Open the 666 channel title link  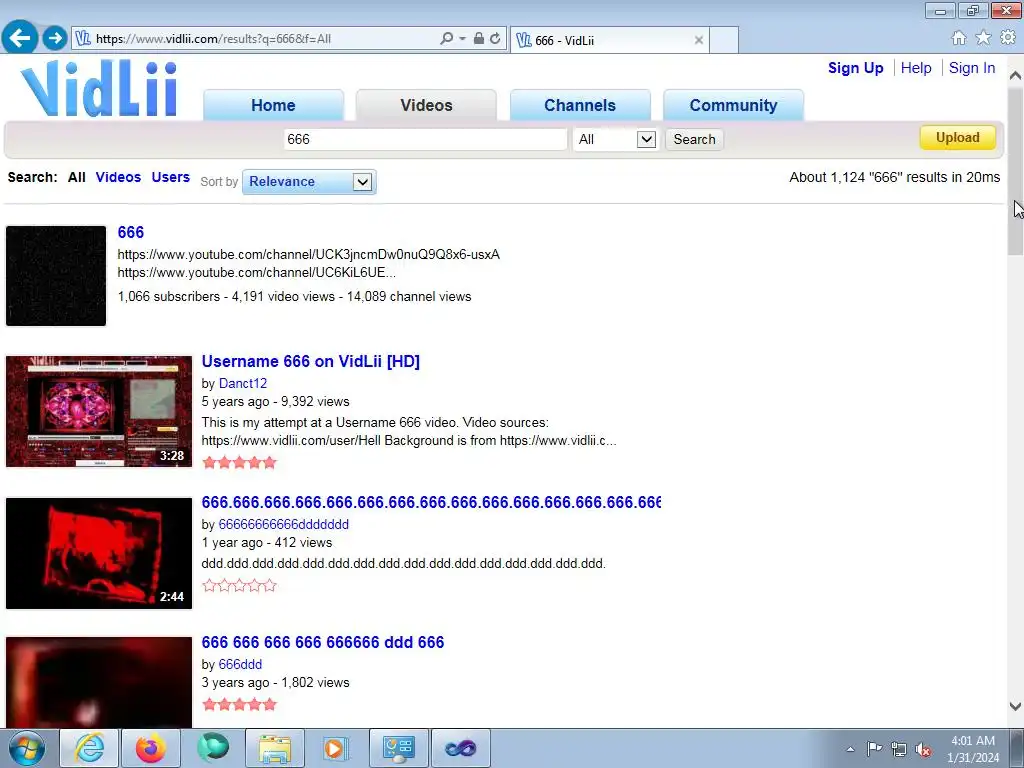[131, 232]
